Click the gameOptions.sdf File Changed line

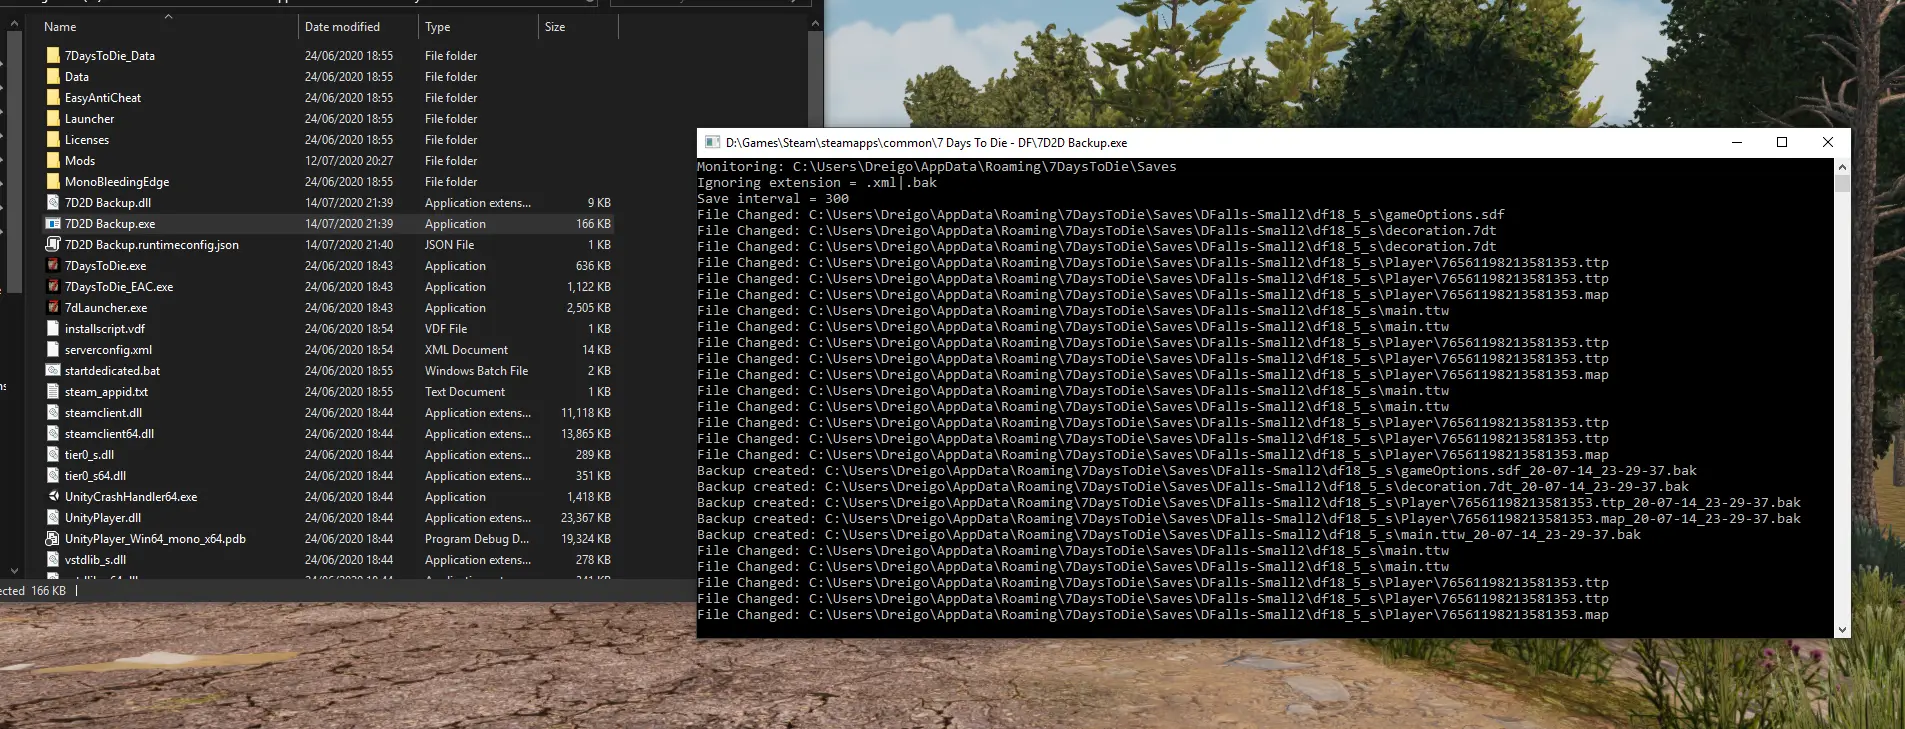tap(1100, 215)
